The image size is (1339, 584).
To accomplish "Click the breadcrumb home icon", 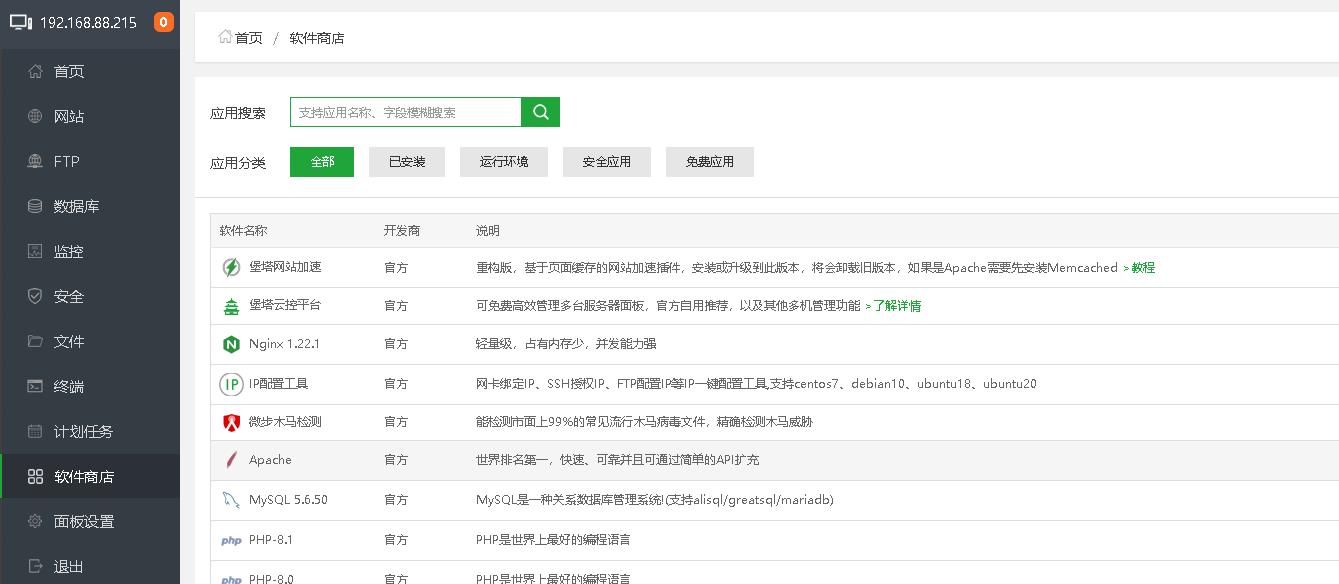I will [x=225, y=37].
